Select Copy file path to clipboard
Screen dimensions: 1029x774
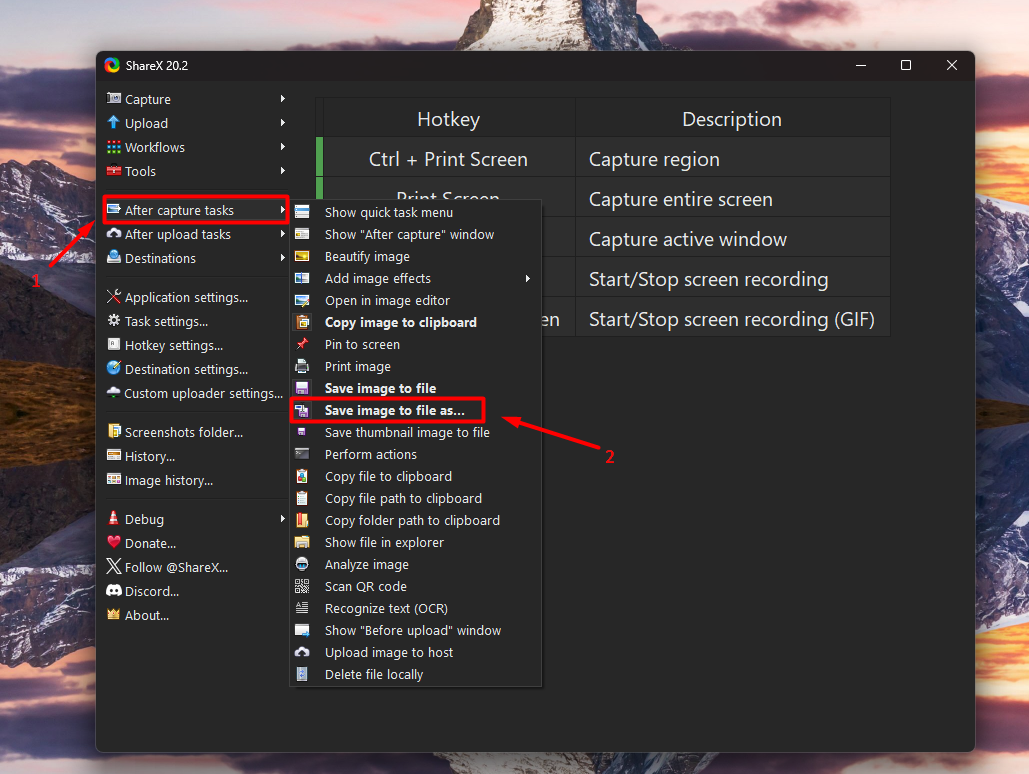pos(415,498)
